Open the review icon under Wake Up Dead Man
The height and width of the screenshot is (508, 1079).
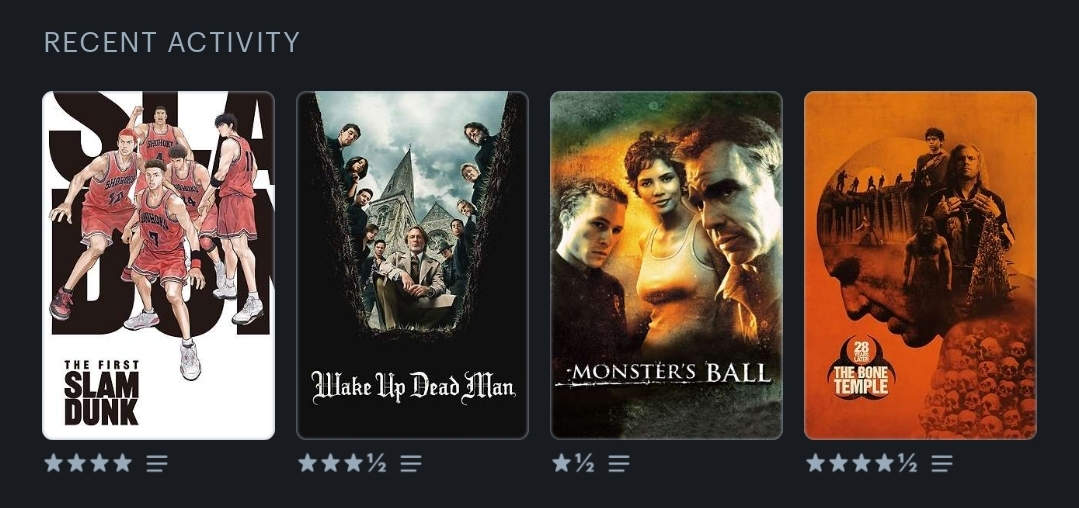[x=411, y=463]
